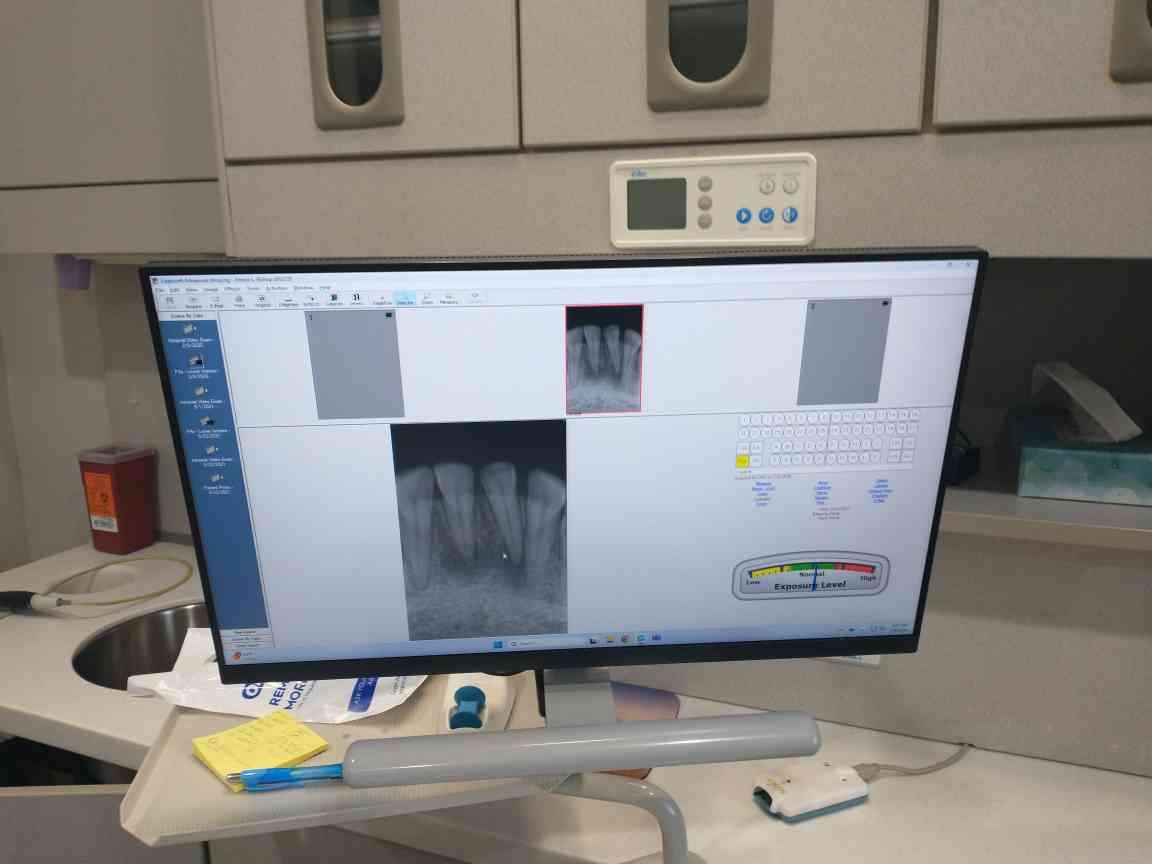Screen dimensions: 1152x864
Task: Click the Windows Start button on taskbar
Action: click(x=497, y=642)
